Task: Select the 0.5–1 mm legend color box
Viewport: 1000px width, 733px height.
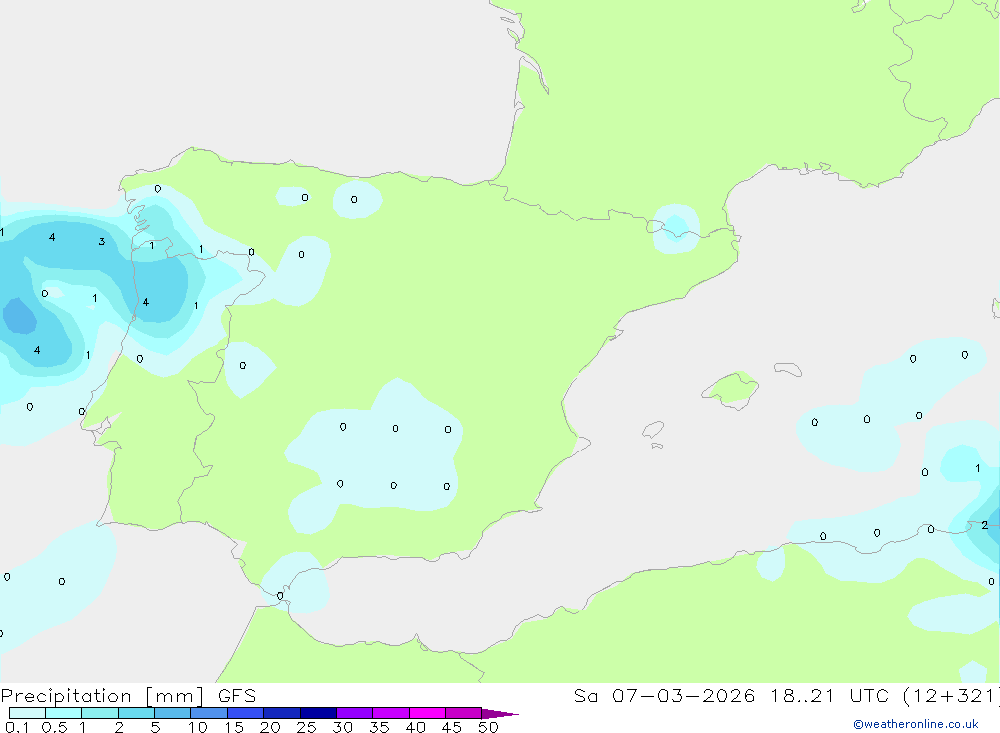Action: (x=63, y=713)
